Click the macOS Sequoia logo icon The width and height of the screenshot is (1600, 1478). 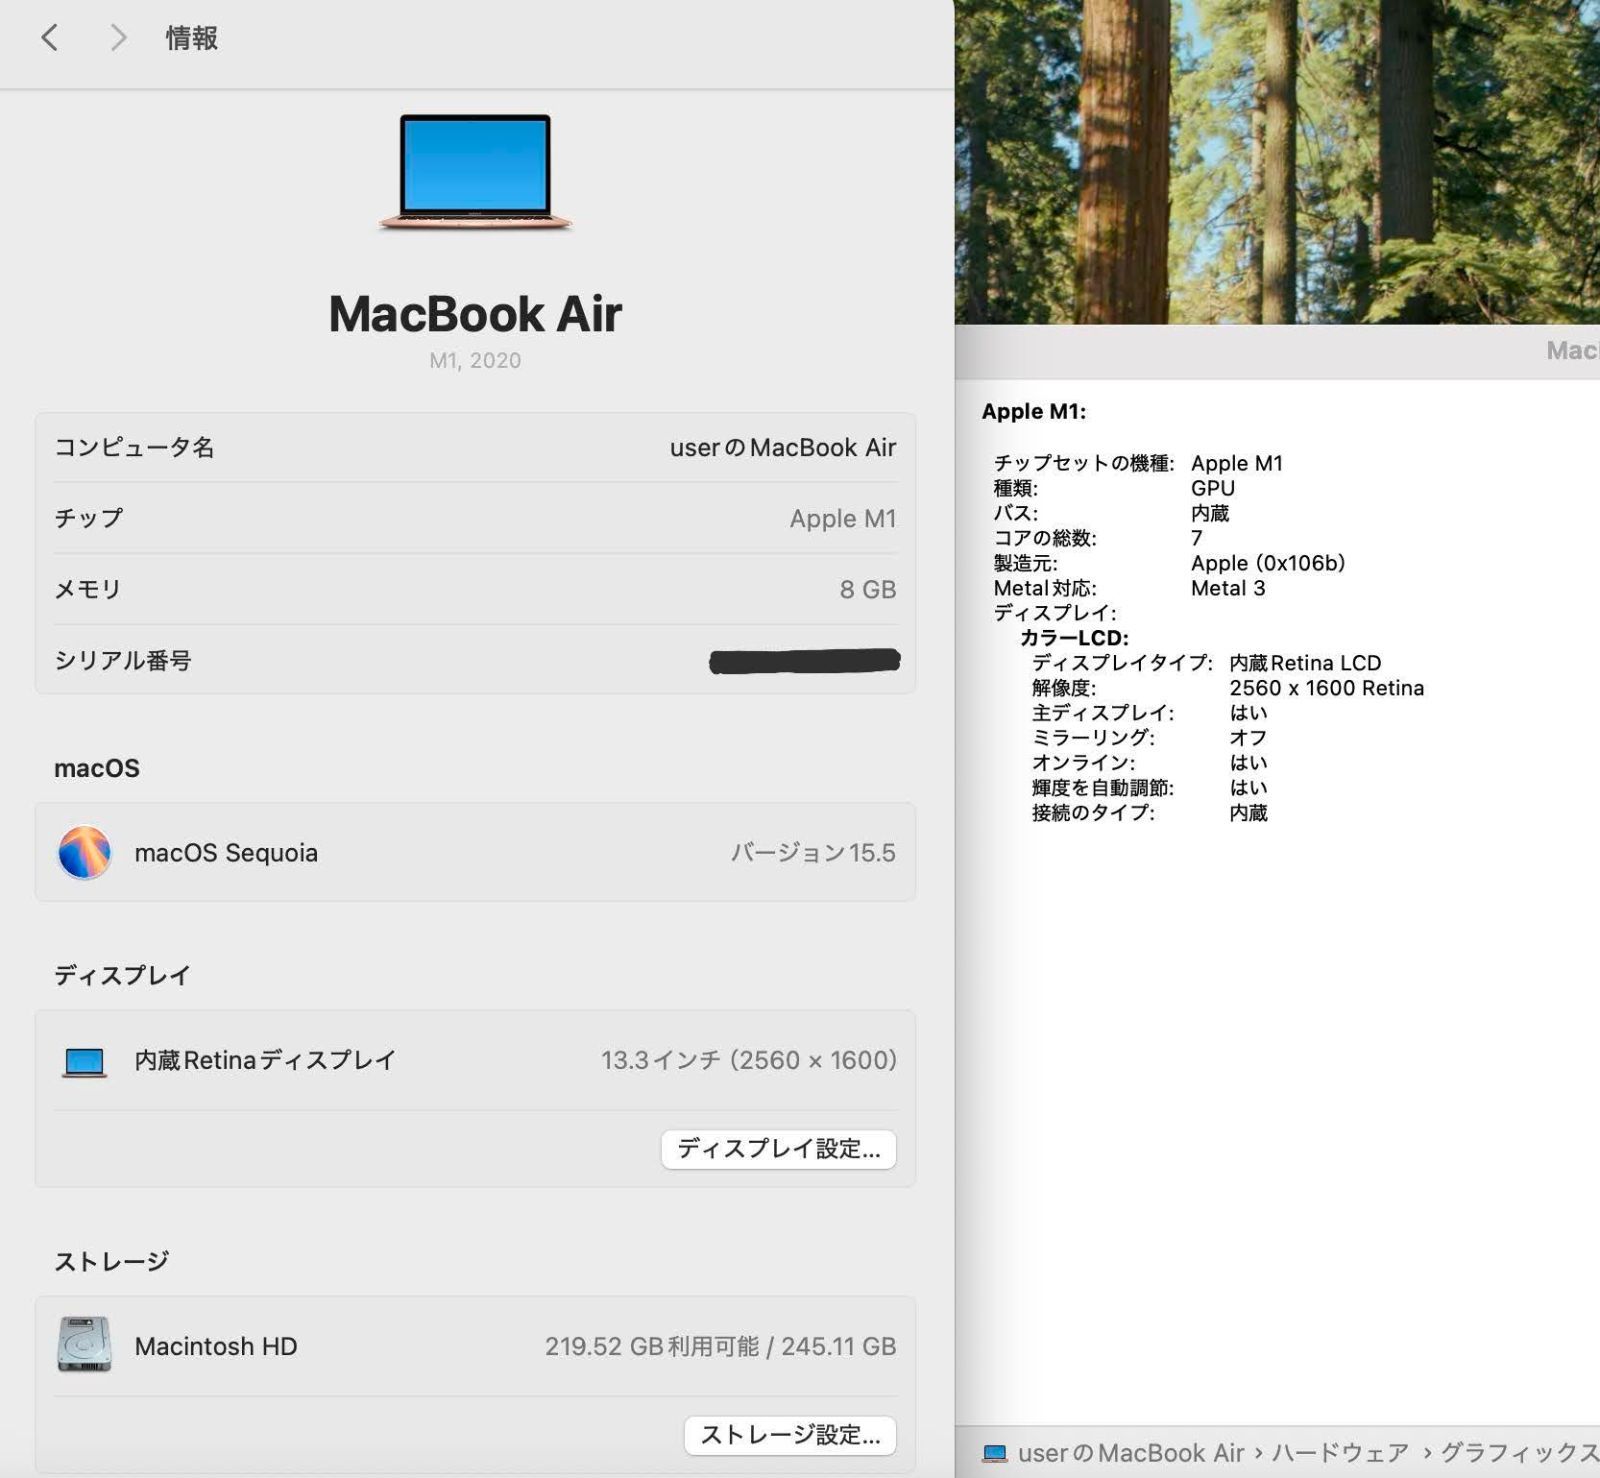coord(84,852)
